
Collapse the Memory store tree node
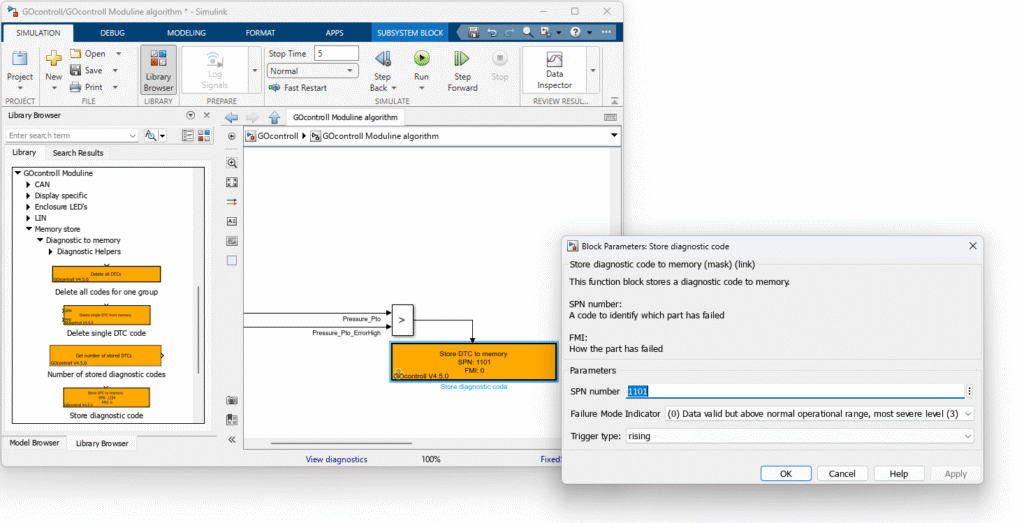tap(29, 229)
